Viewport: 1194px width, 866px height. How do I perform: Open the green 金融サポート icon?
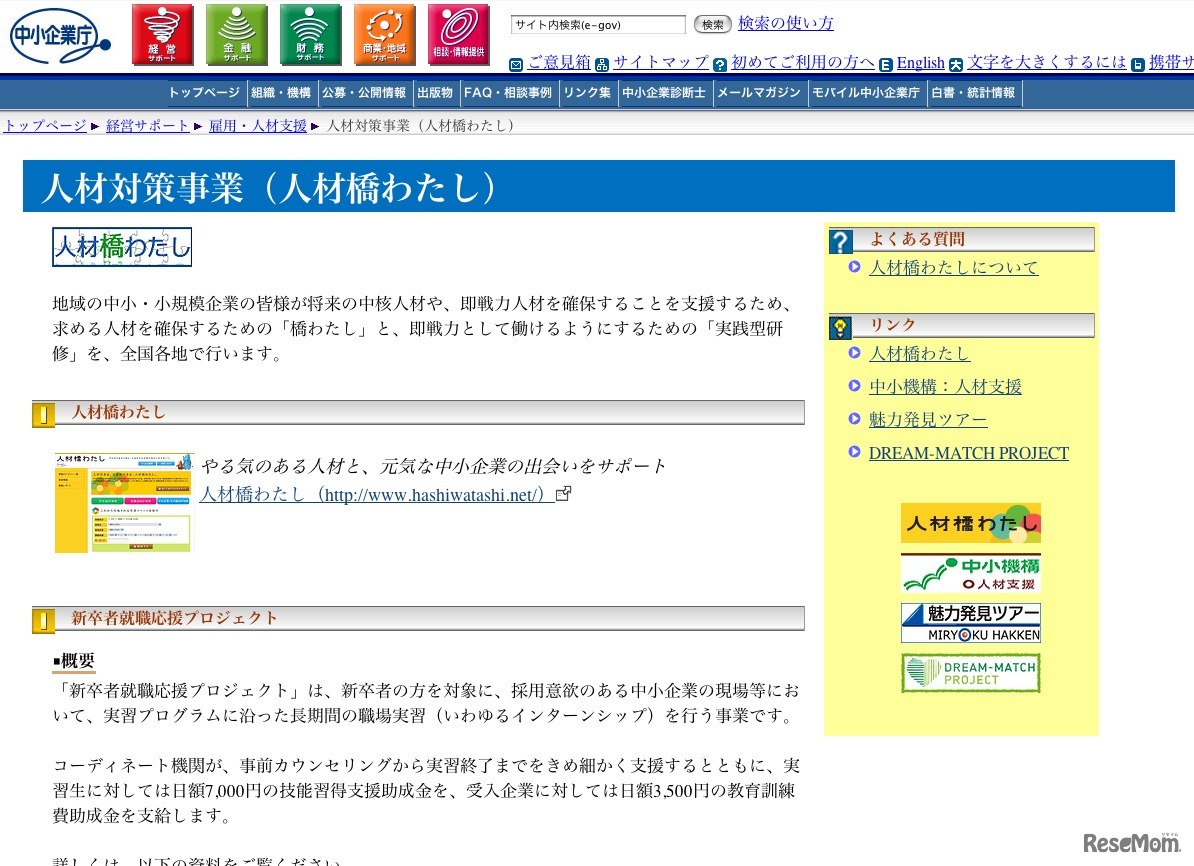pos(237,35)
